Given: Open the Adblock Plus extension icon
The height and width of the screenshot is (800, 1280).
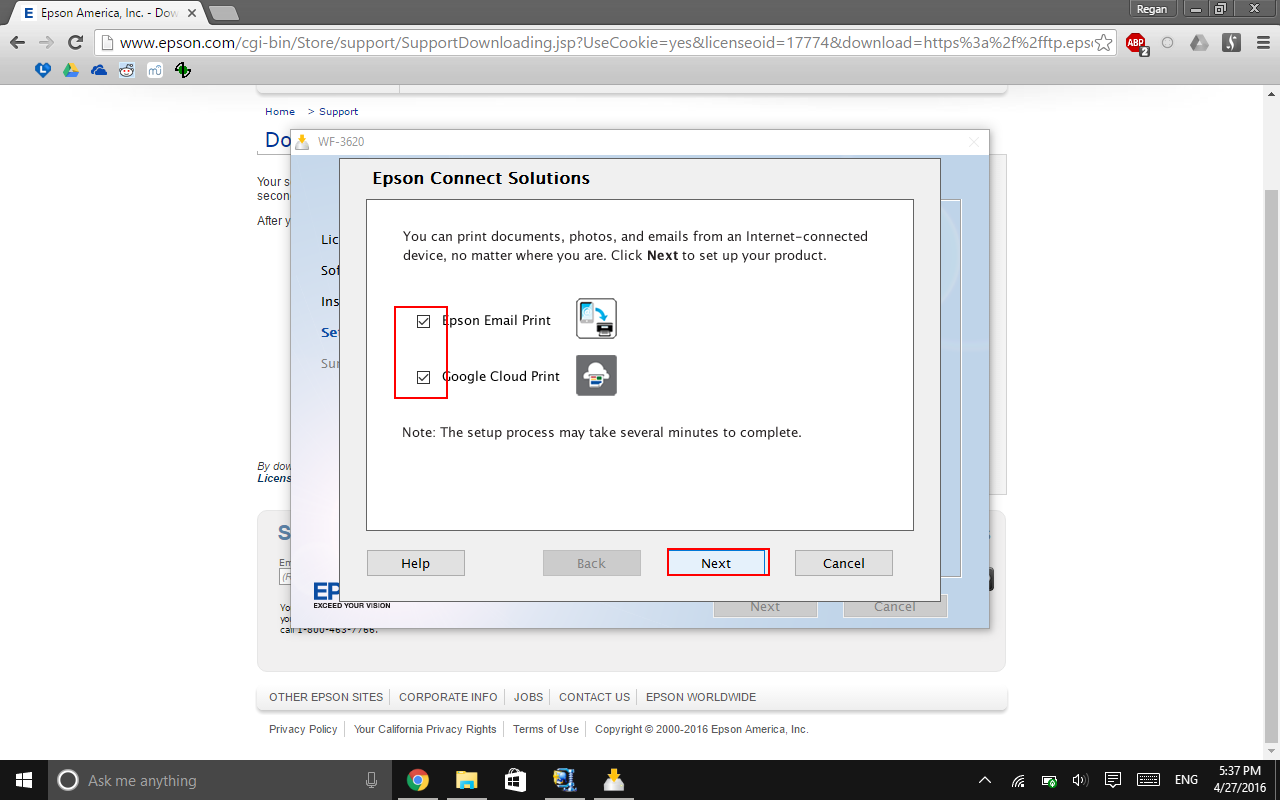Looking at the screenshot, I should tap(1136, 43).
